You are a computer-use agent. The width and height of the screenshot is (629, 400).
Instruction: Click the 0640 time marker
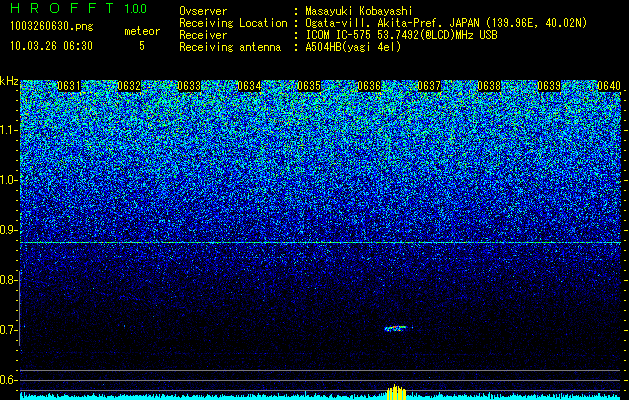pyautogui.click(x=609, y=86)
